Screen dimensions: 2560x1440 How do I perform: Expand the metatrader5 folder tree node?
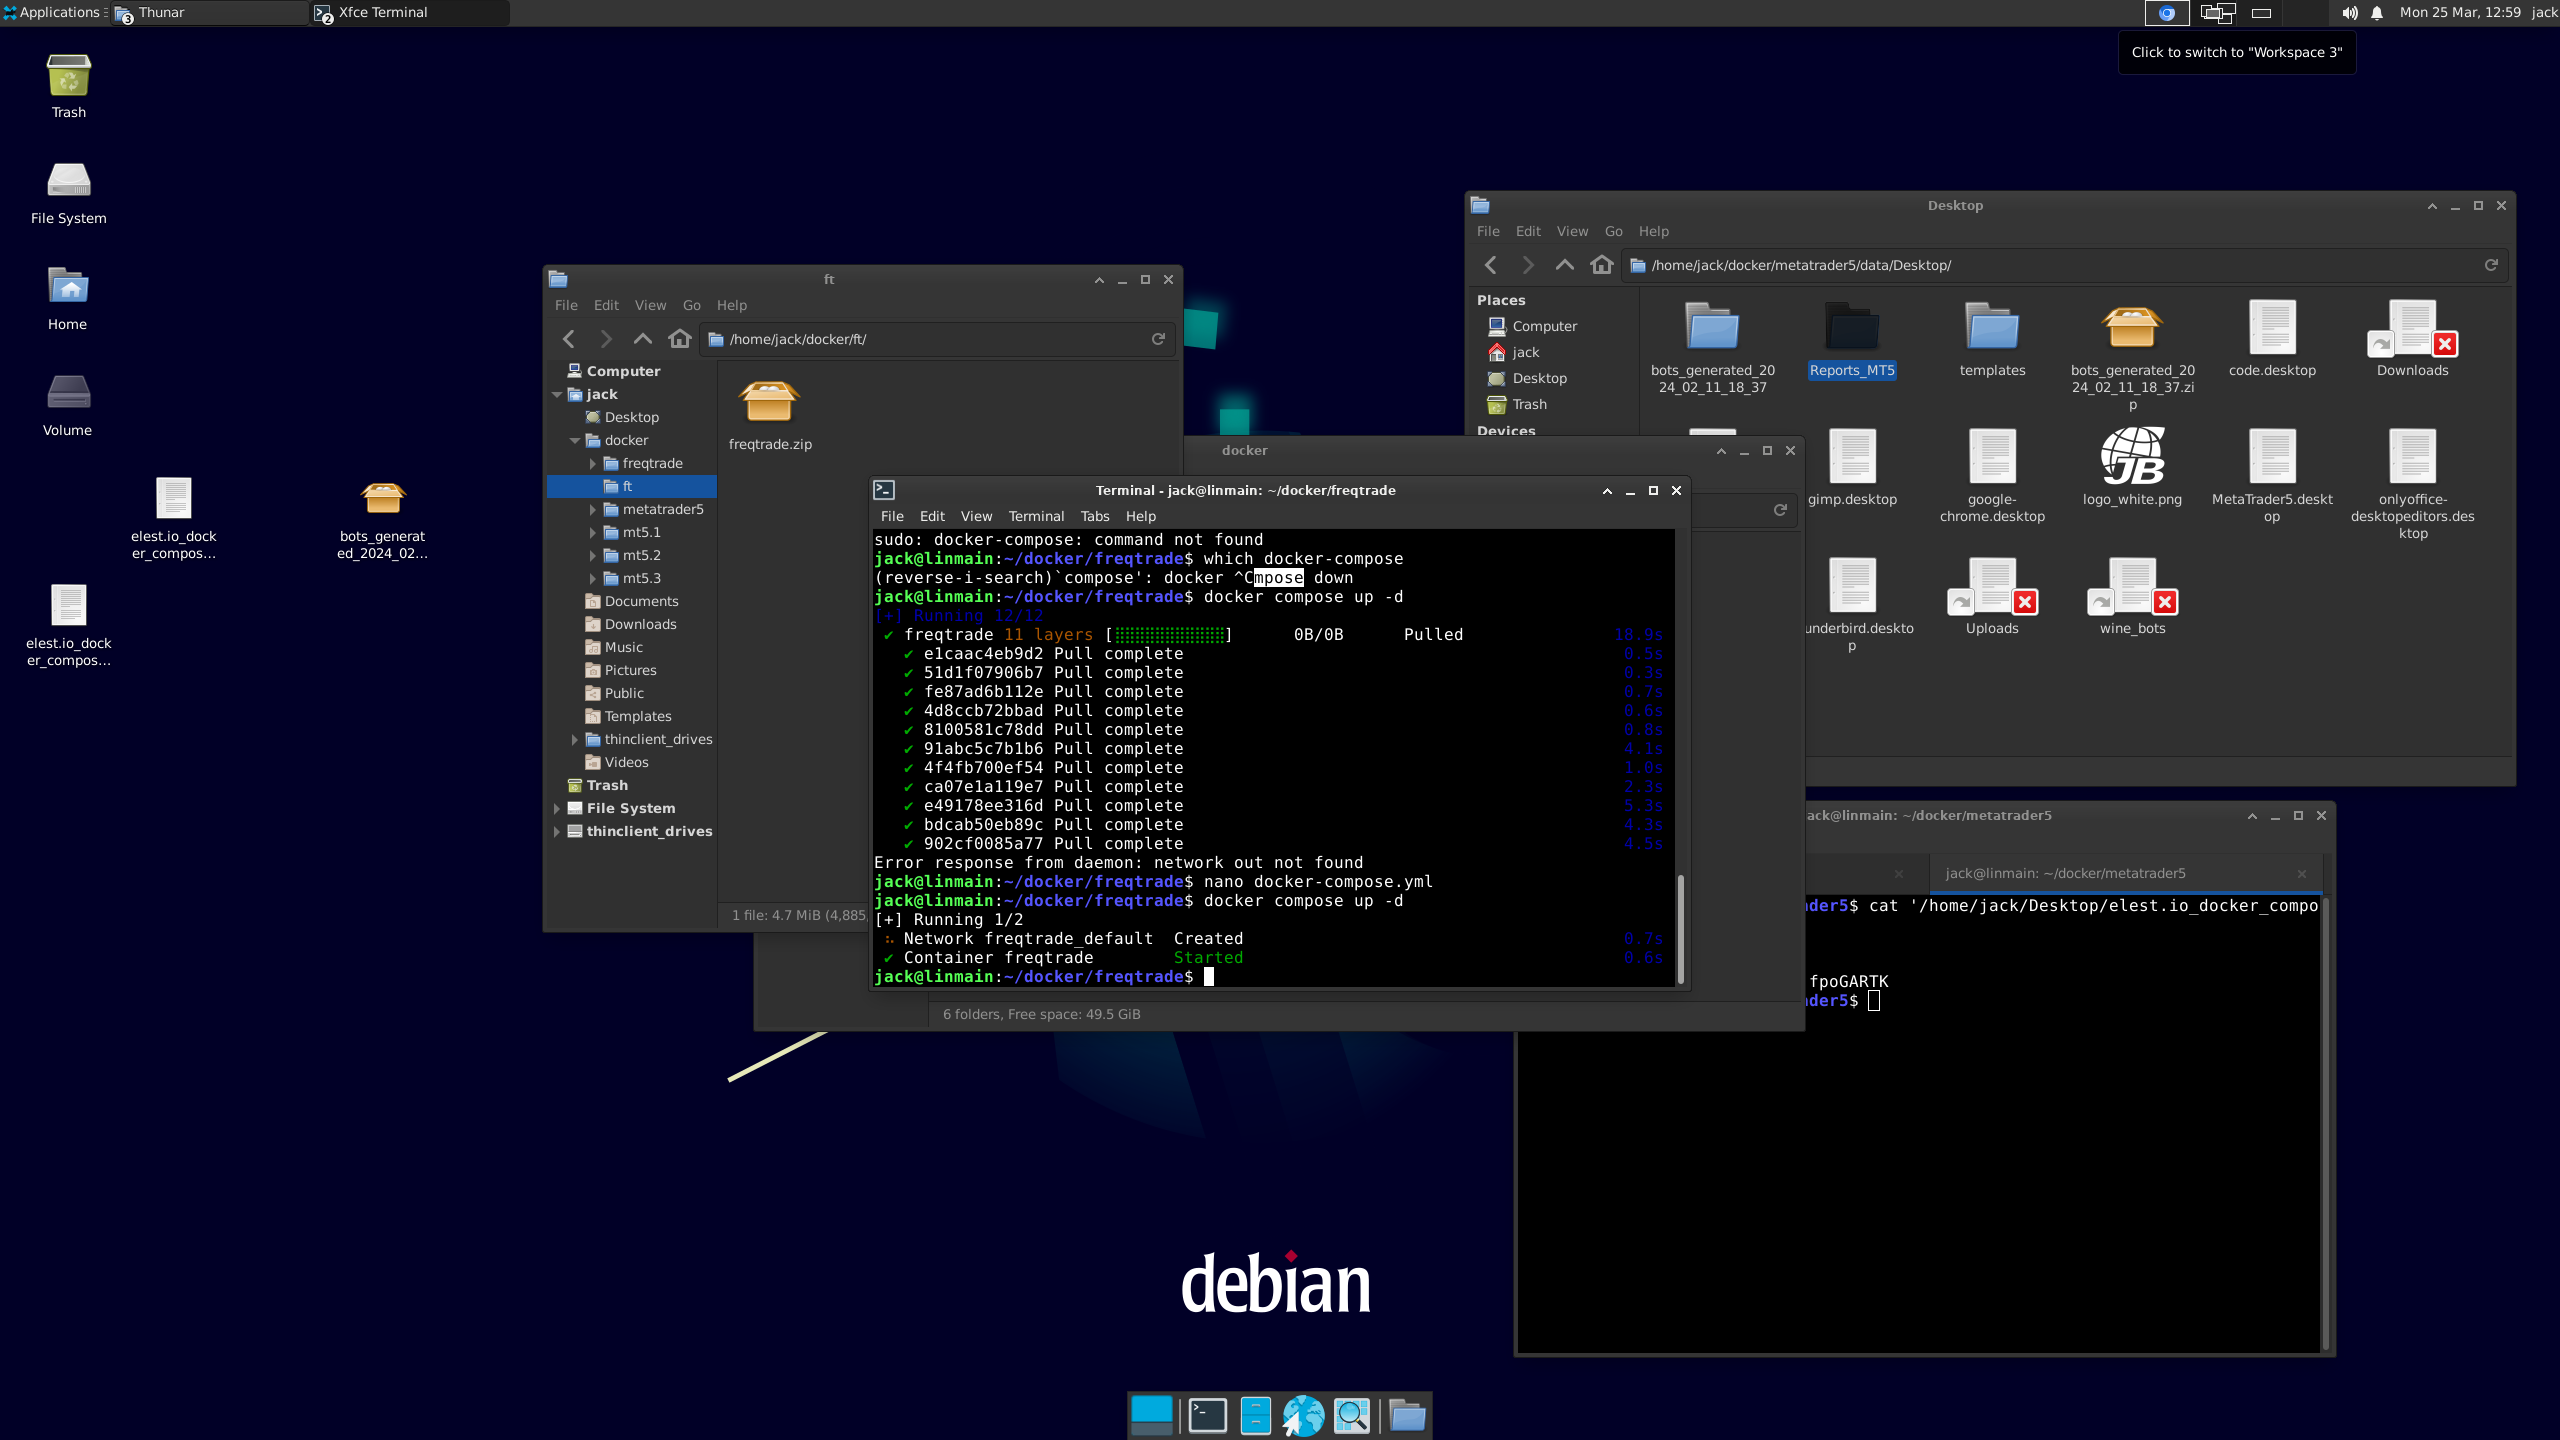pyautogui.click(x=593, y=510)
